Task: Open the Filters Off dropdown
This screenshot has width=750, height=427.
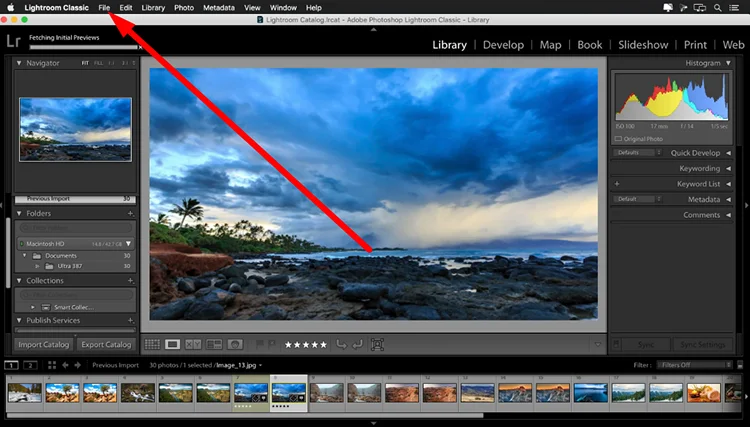Action: click(695, 365)
